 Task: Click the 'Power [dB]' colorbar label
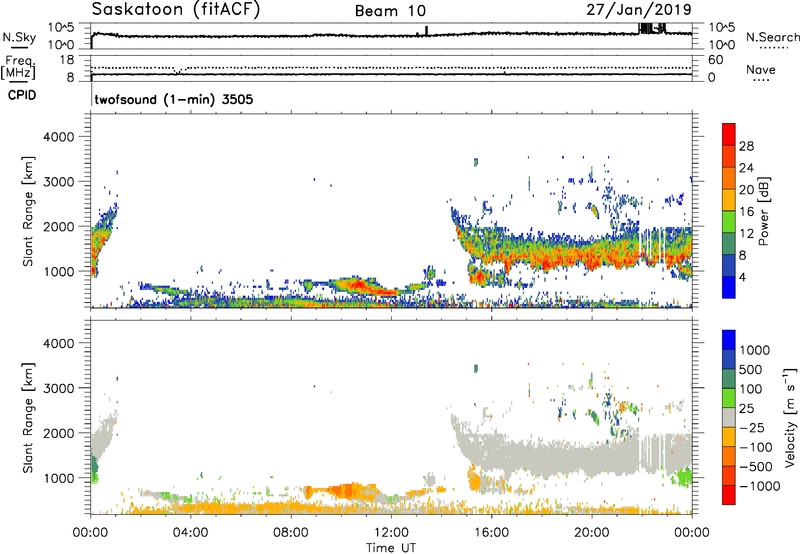click(764, 211)
